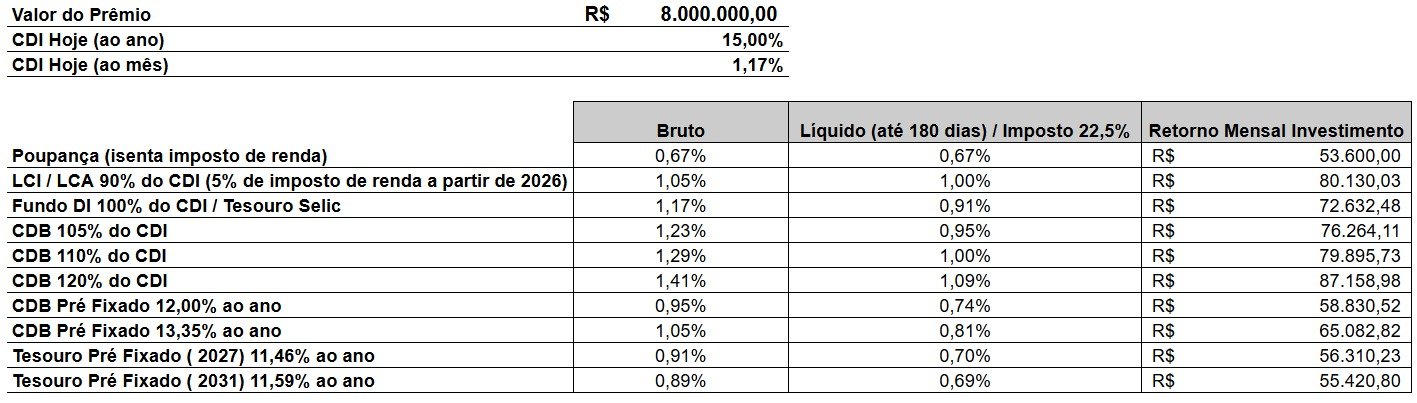This screenshot has width=1417, height=403.
Task: Select CDB Pré Fixado 12,00% ao ano label
Action: click(146, 306)
